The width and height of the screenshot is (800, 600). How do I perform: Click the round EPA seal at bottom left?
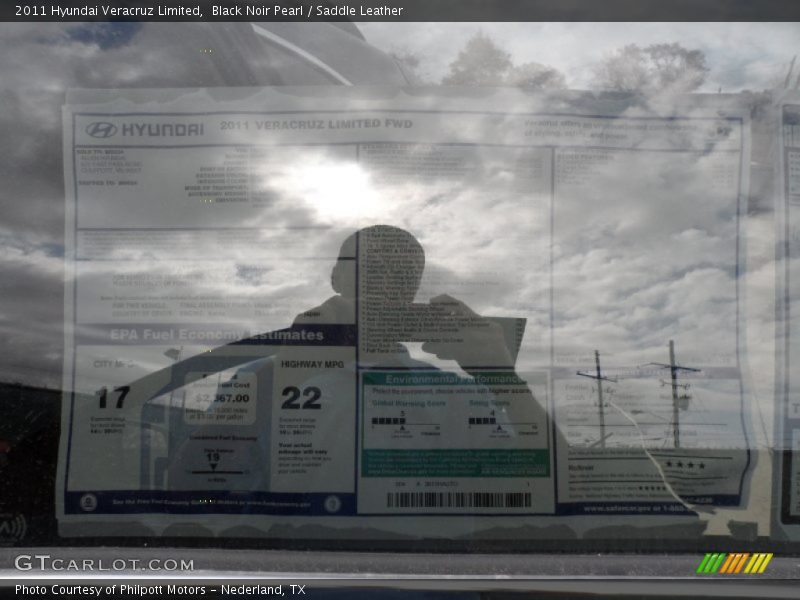89,503
